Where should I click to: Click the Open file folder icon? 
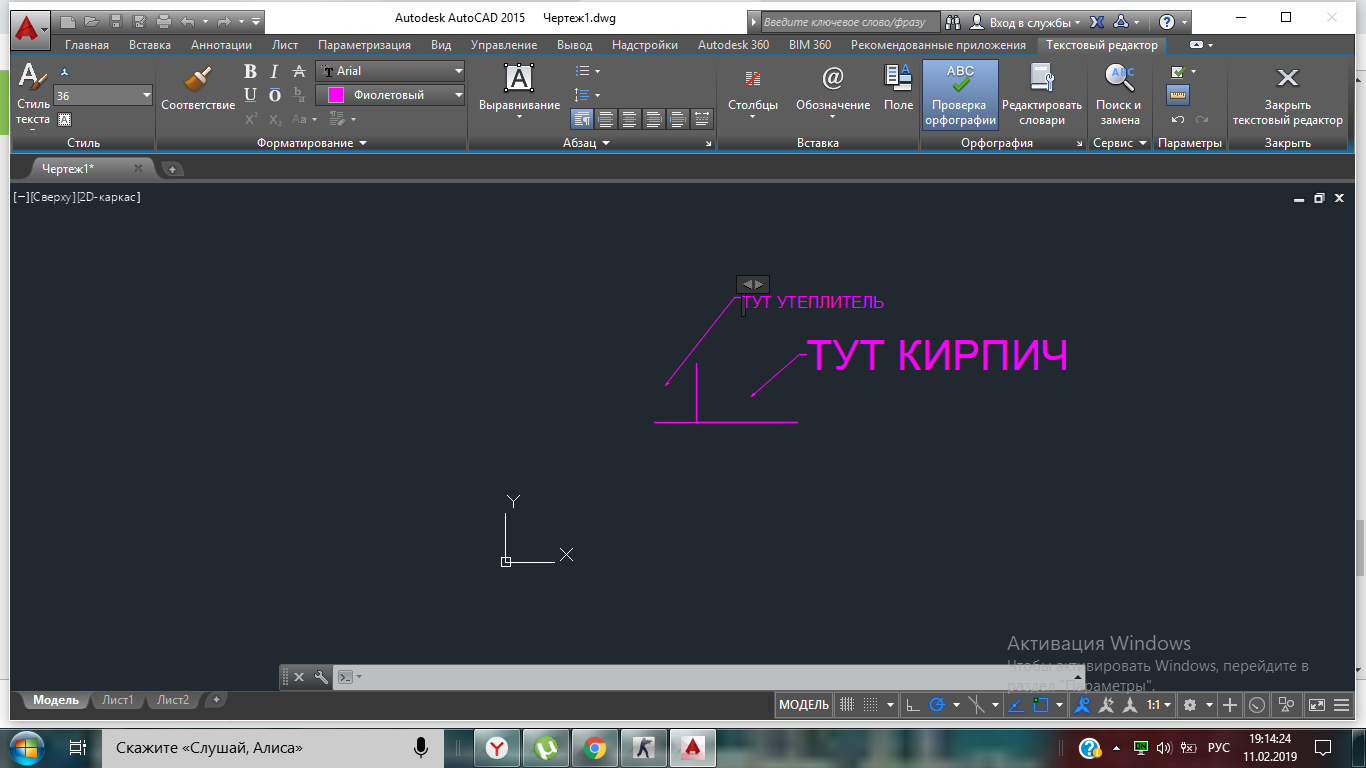[x=92, y=21]
